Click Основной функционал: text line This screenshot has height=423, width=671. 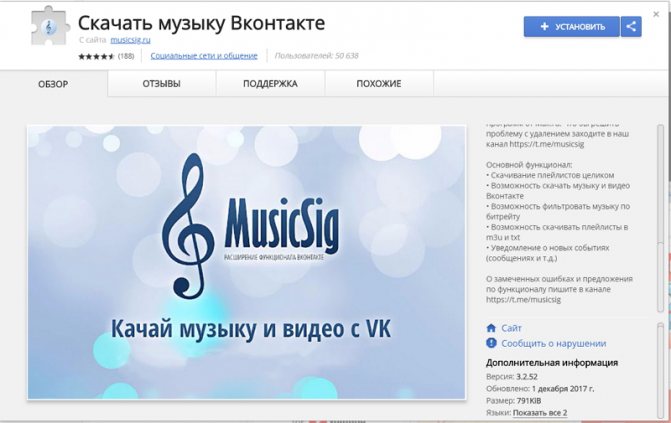tap(529, 164)
